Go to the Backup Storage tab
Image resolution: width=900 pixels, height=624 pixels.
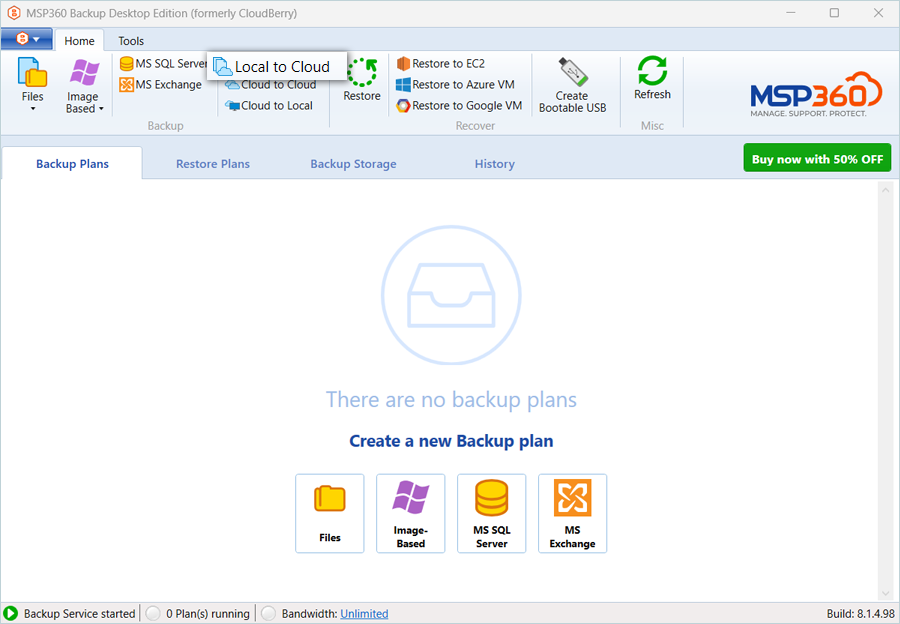[353, 164]
